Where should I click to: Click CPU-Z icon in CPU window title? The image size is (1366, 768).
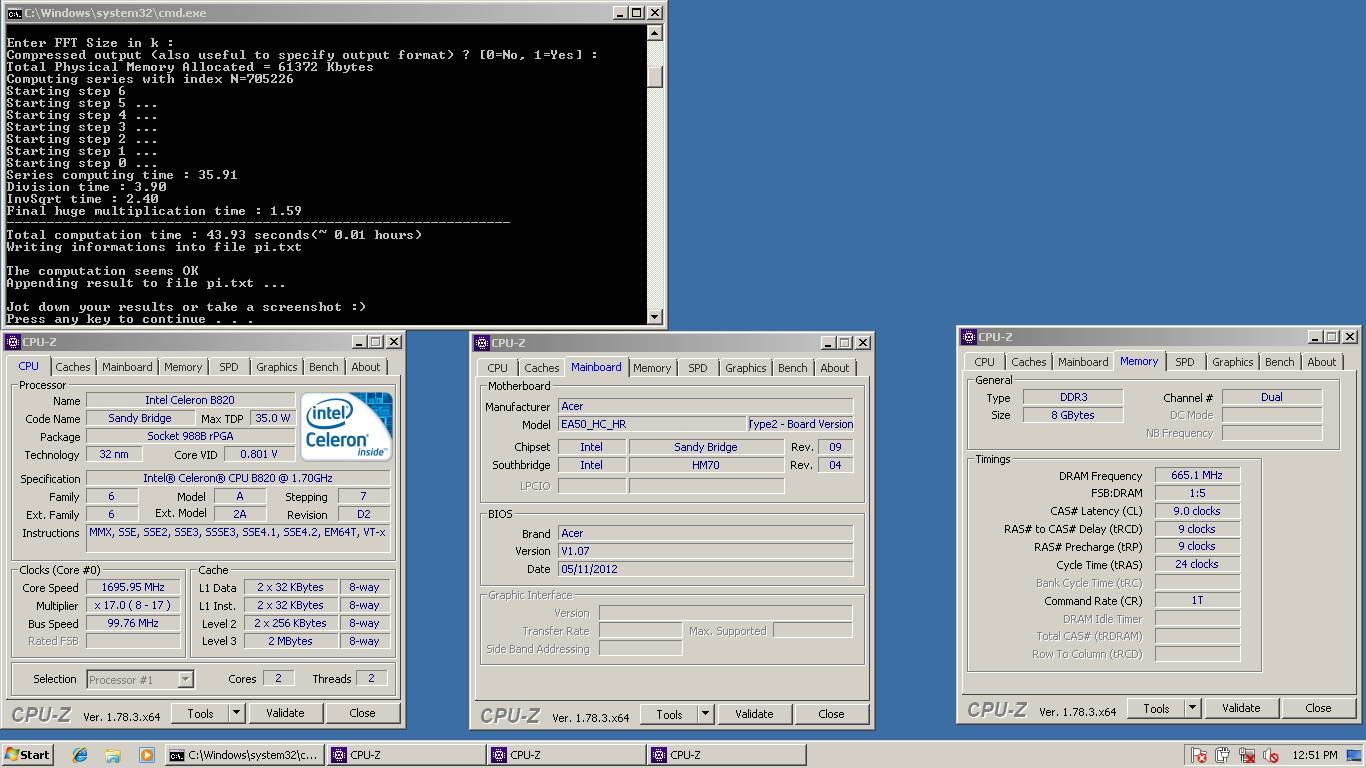(x=13, y=342)
